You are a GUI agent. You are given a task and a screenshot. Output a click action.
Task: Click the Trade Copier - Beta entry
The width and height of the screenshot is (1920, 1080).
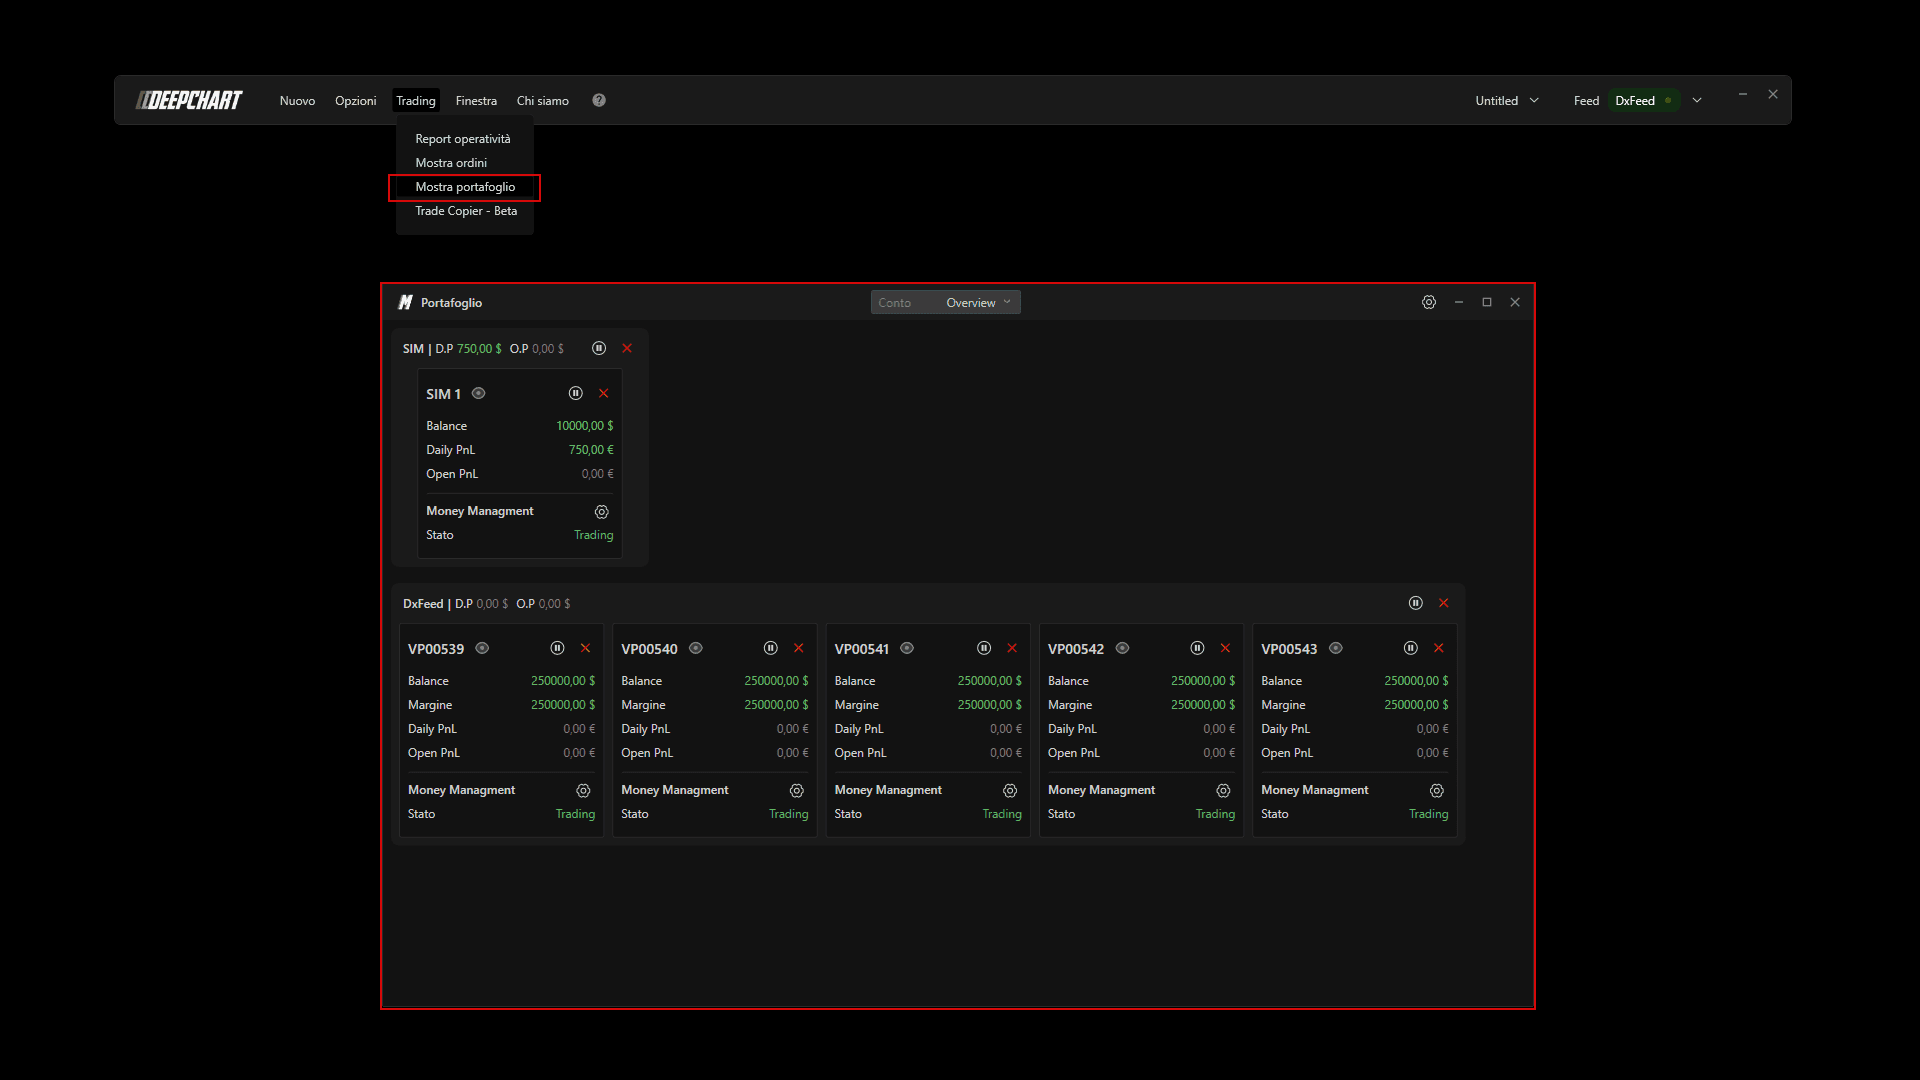(466, 211)
